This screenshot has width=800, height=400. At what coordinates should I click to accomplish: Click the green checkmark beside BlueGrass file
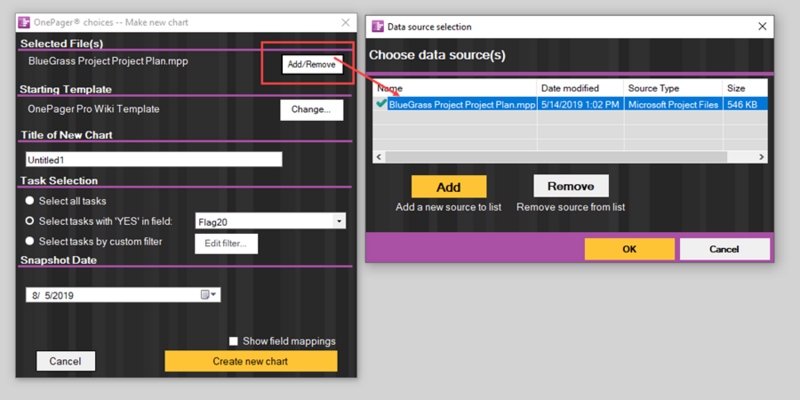[x=381, y=104]
